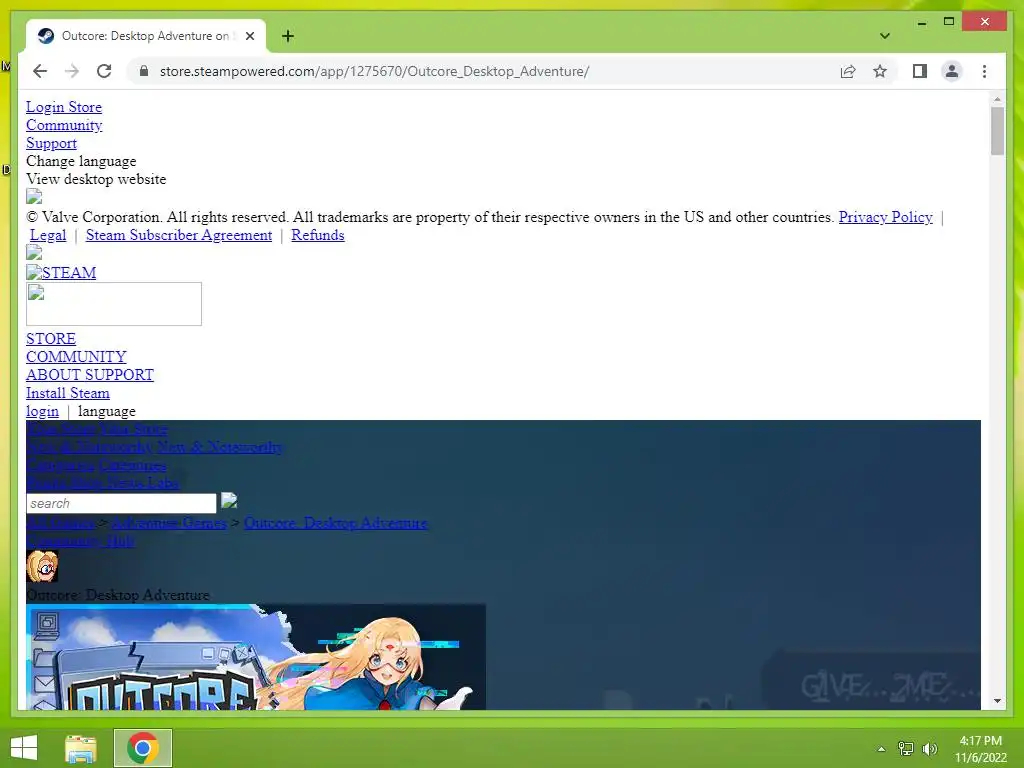Click the search button broken image
This screenshot has height=768, width=1024.
(x=229, y=500)
